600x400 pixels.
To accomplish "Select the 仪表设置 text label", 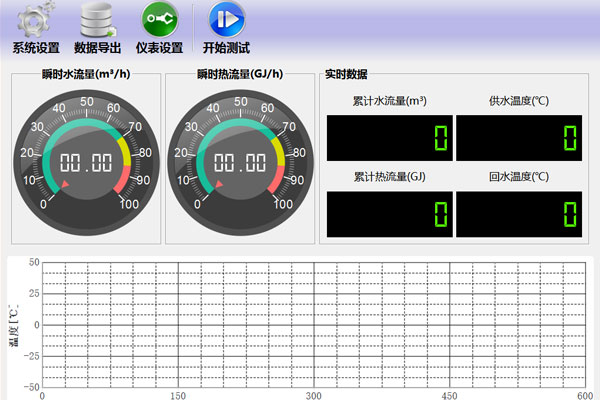I will tap(159, 47).
